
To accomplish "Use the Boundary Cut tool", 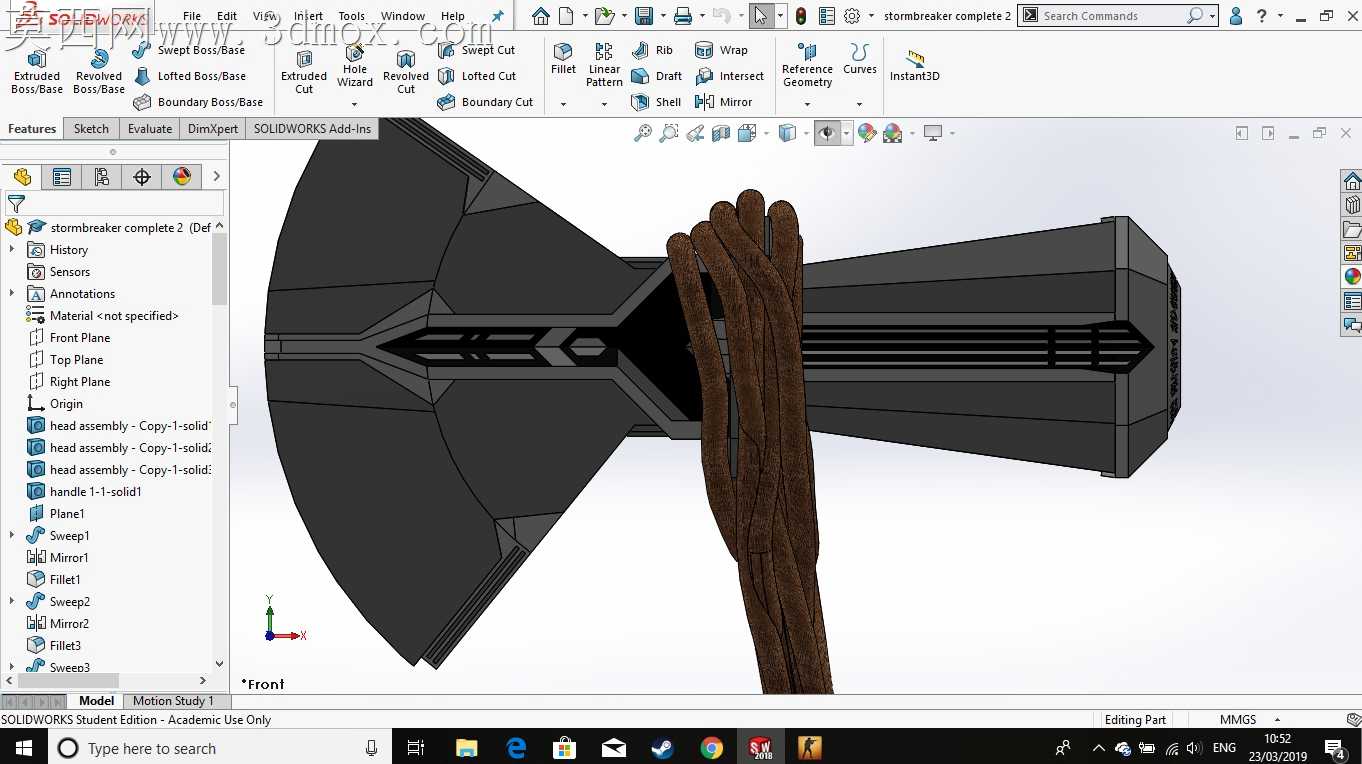I will 485,102.
